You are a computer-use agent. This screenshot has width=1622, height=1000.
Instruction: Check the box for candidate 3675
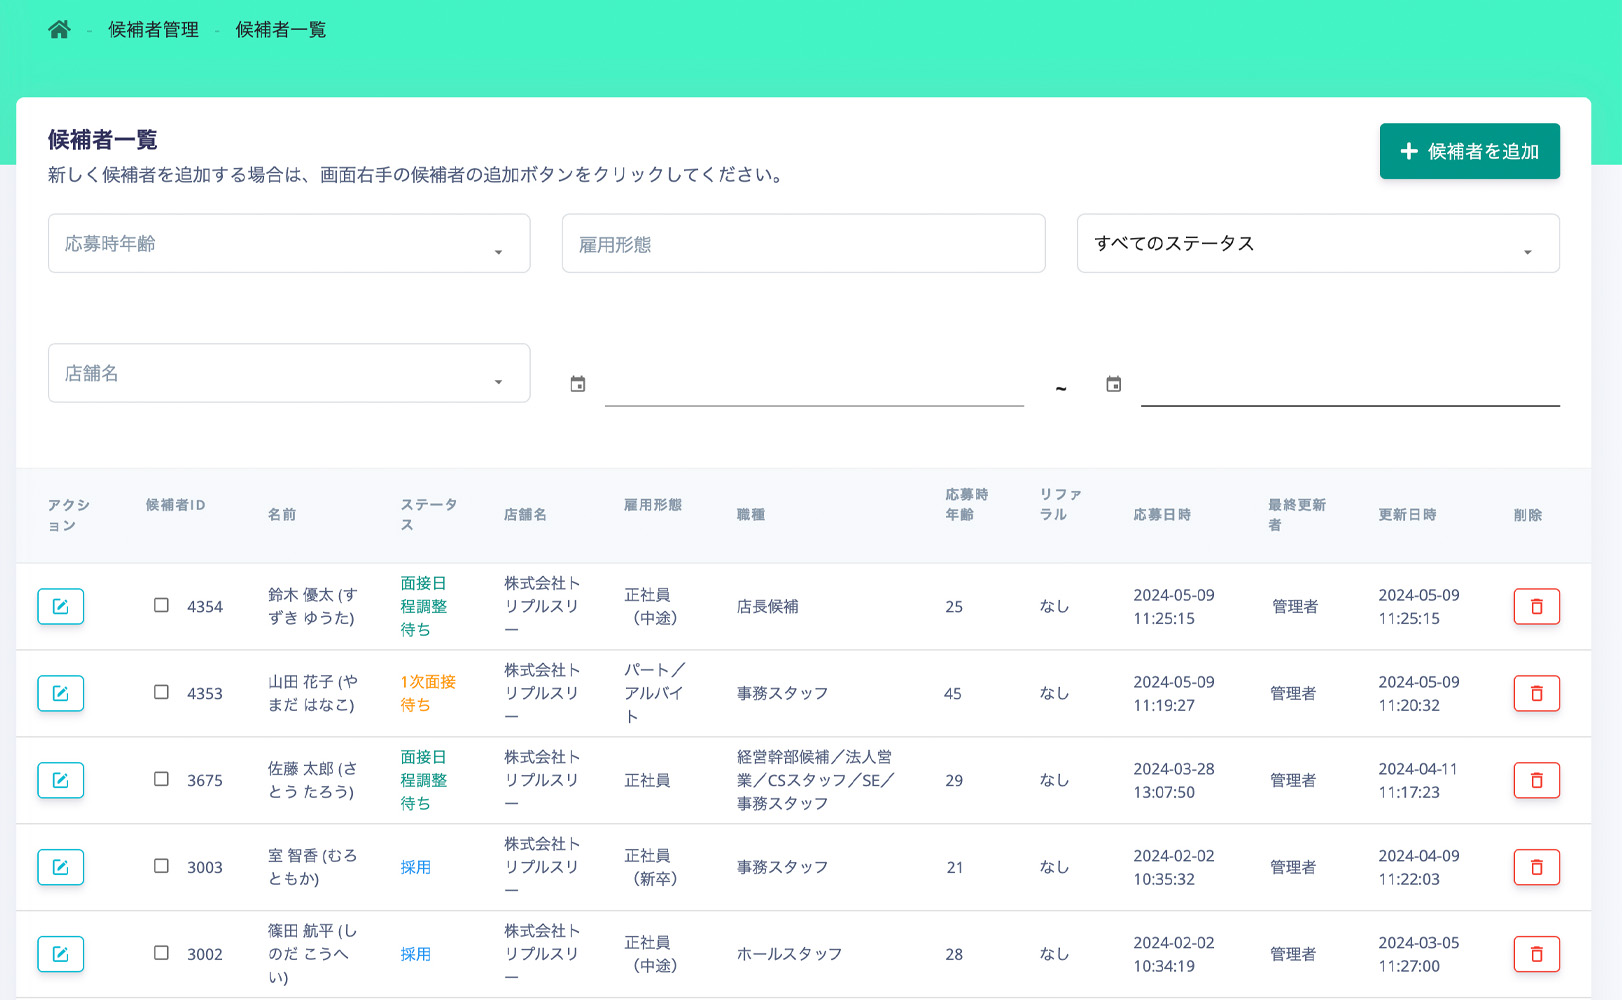click(x=161, y=779)
